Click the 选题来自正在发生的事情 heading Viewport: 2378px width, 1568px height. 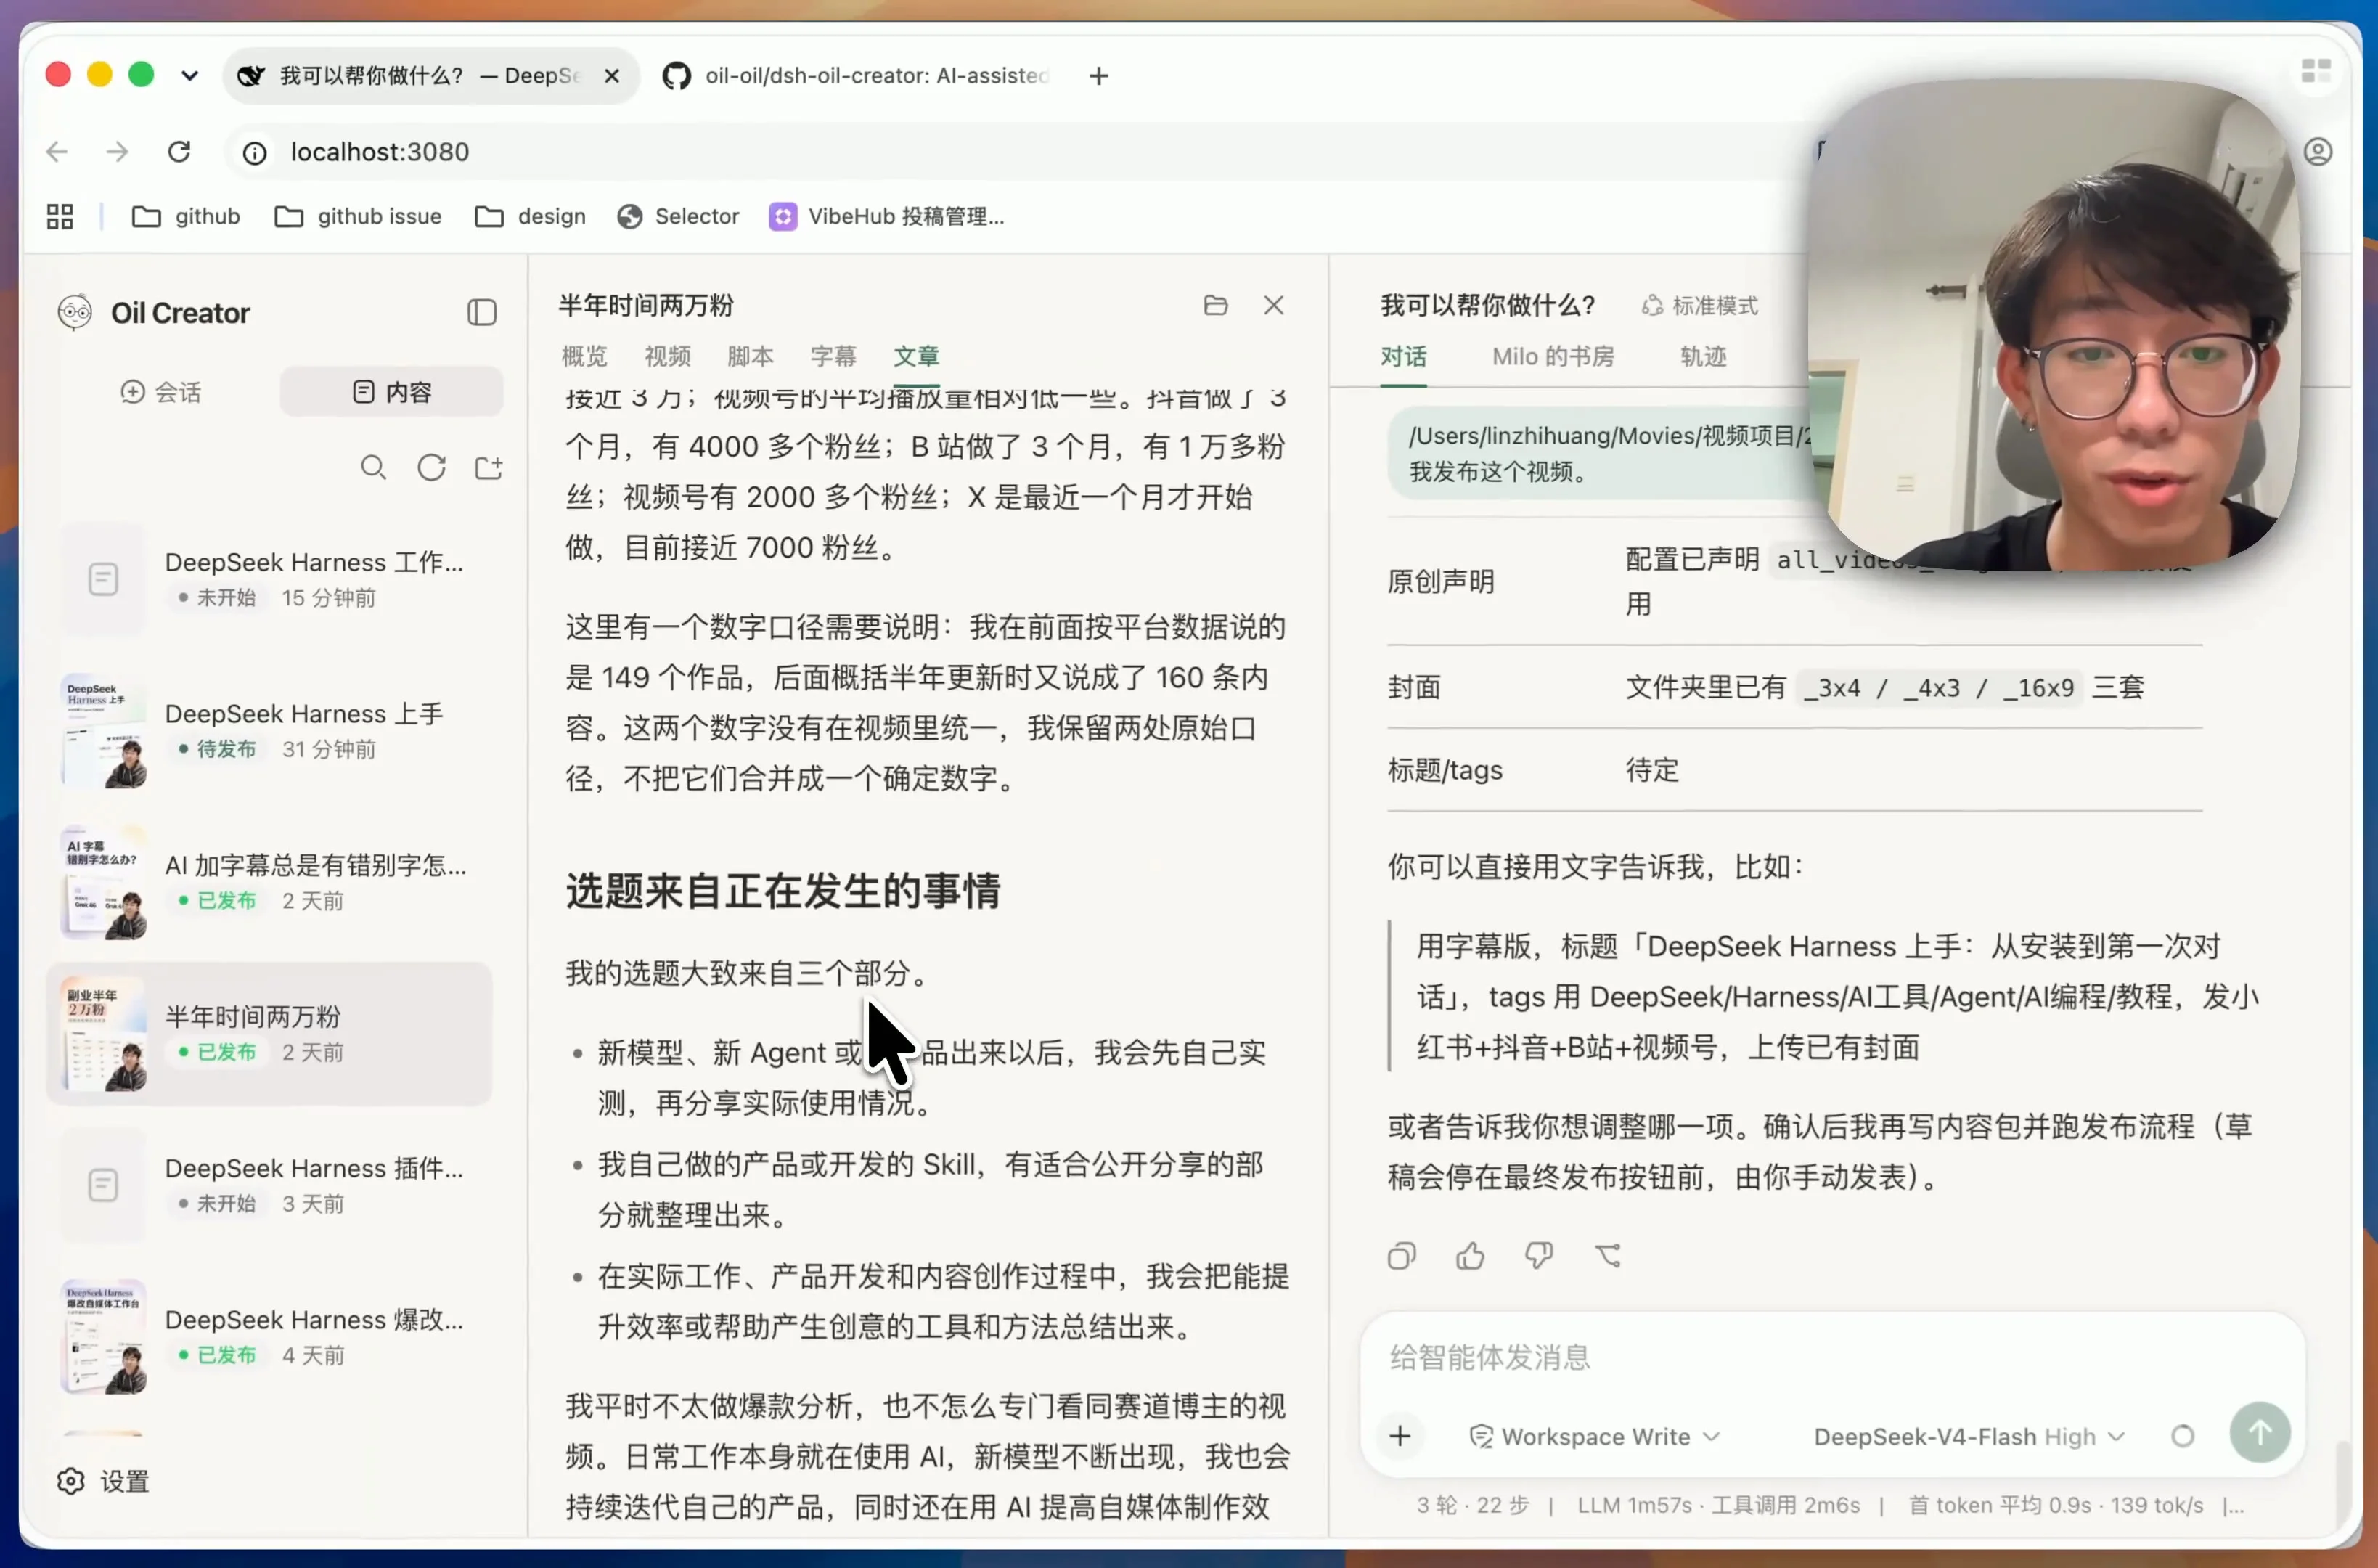[x=783, y=891]
